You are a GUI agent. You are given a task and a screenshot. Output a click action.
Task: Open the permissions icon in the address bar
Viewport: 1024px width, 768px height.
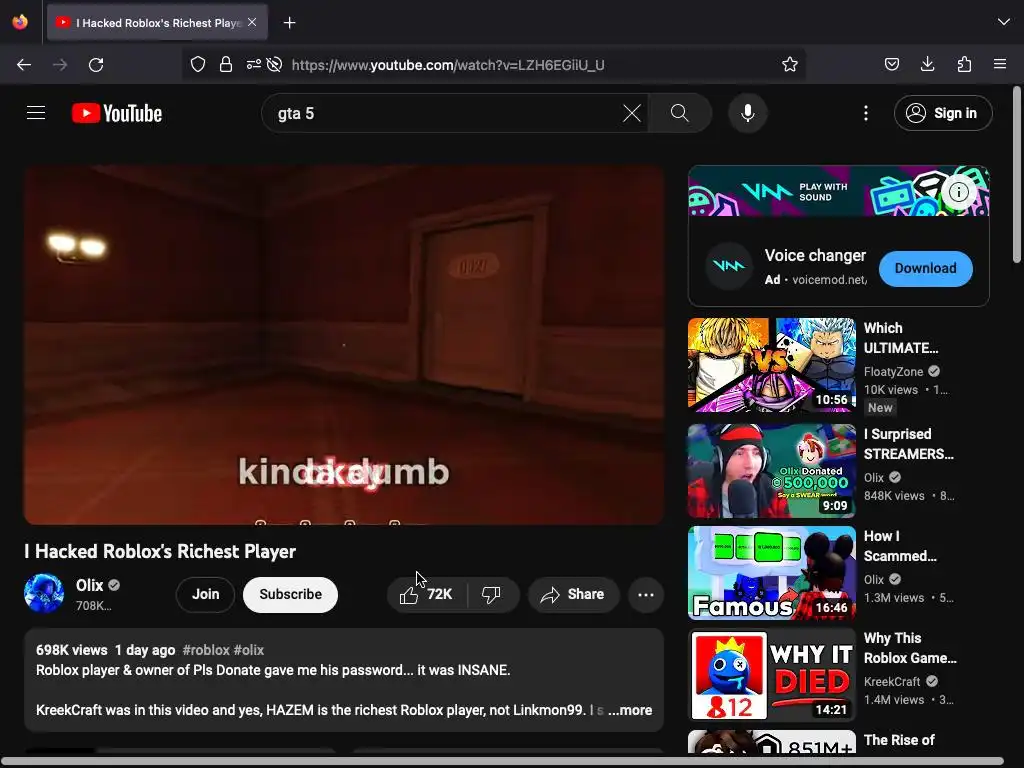pyautogui.click(x=253, y=64)
